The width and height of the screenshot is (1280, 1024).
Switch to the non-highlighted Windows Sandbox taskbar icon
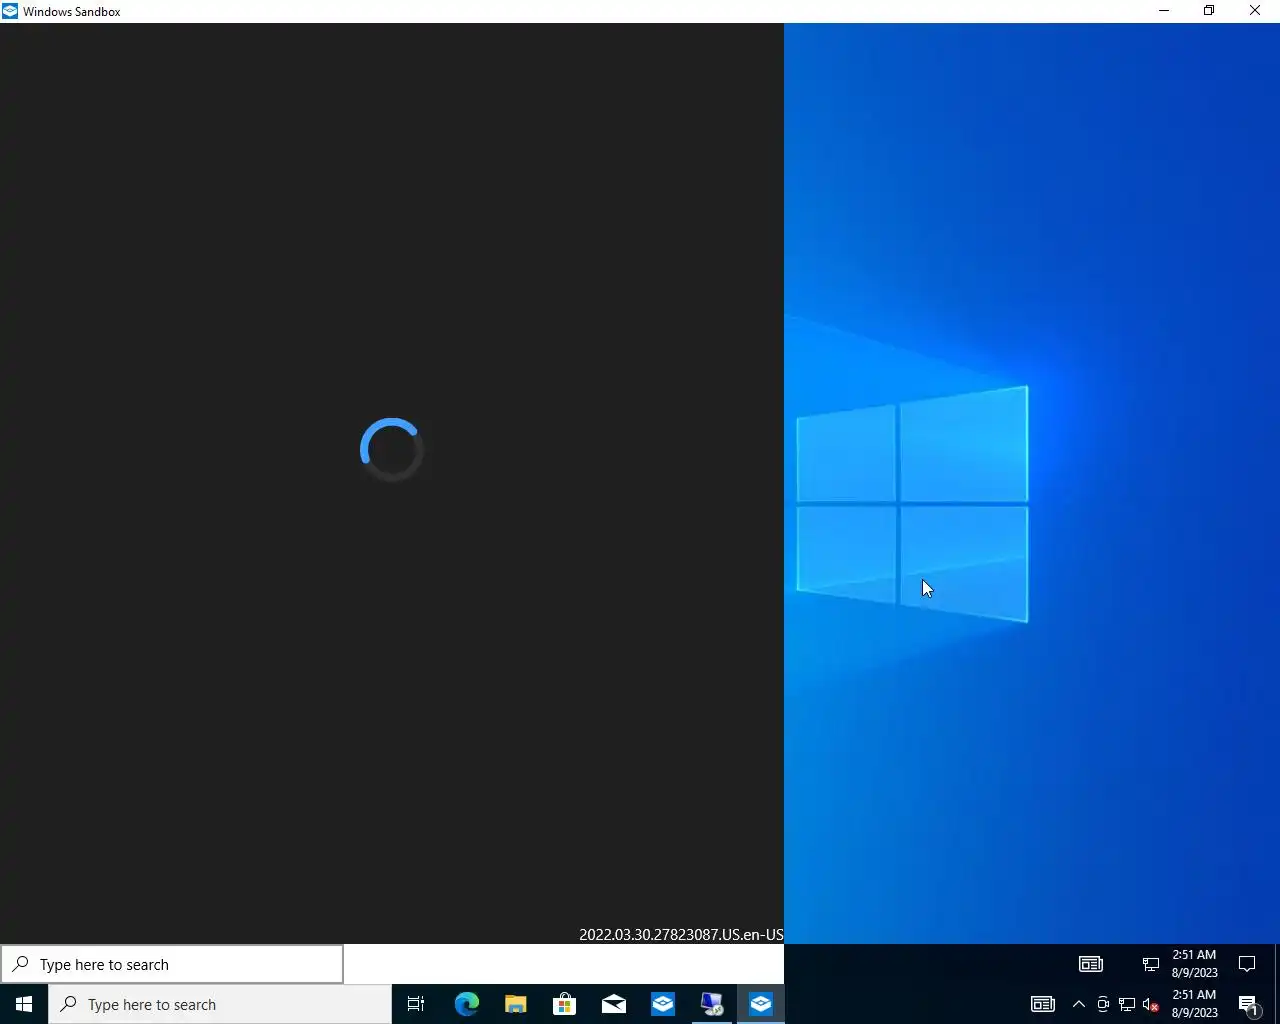tap(662, 1004)
